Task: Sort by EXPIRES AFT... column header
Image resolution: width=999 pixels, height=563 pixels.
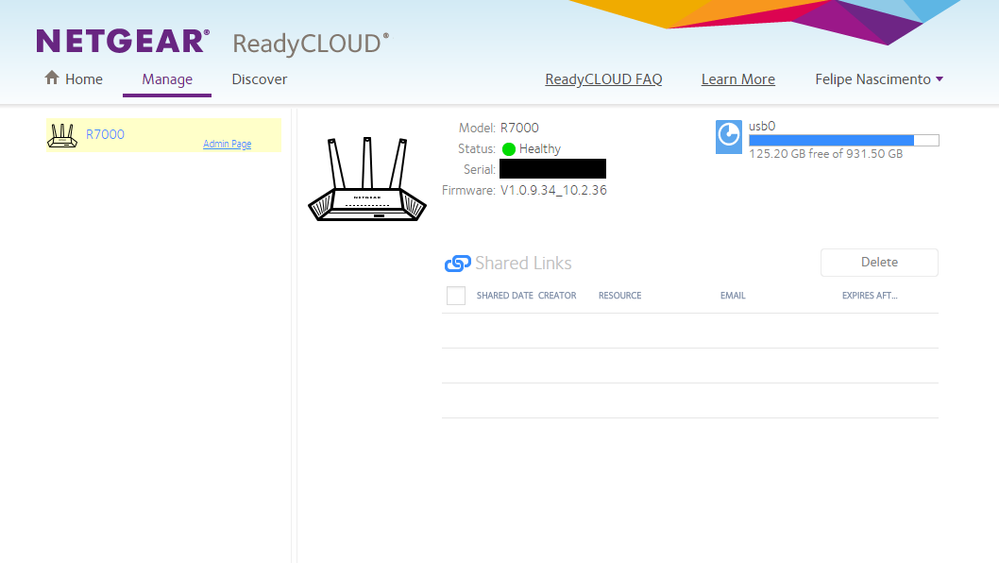Action: 869,296
